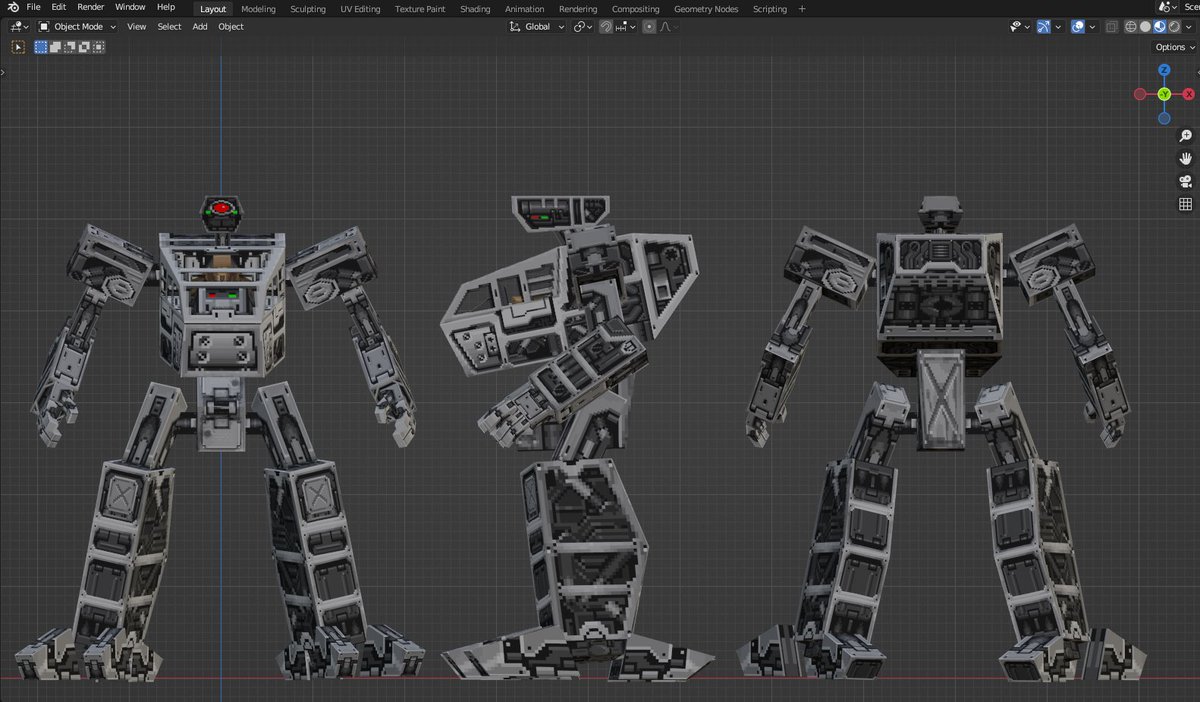
Task: Toggle the viewport overlays button
Action: tap(1078, 27)
